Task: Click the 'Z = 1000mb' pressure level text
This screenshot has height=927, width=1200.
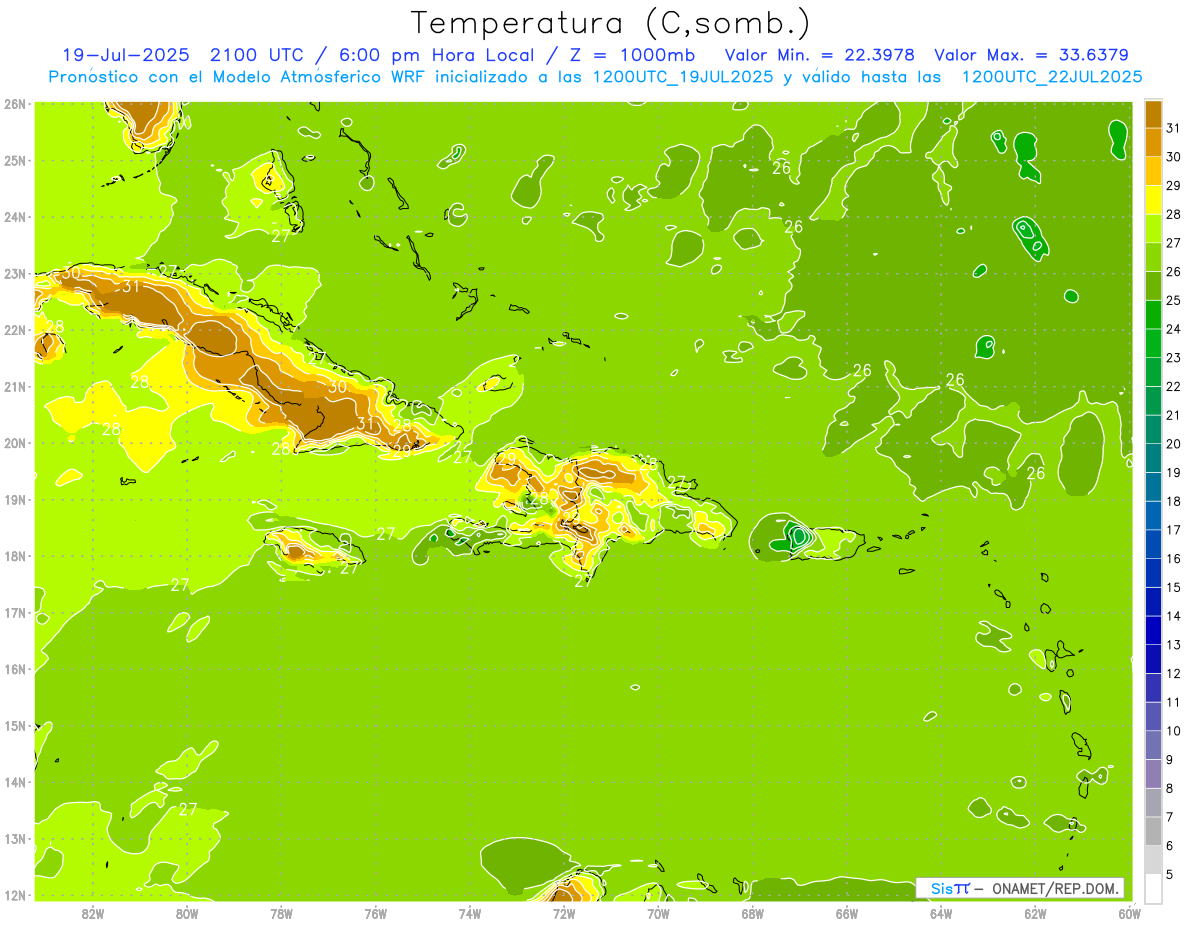Action: tap(632, 55)
